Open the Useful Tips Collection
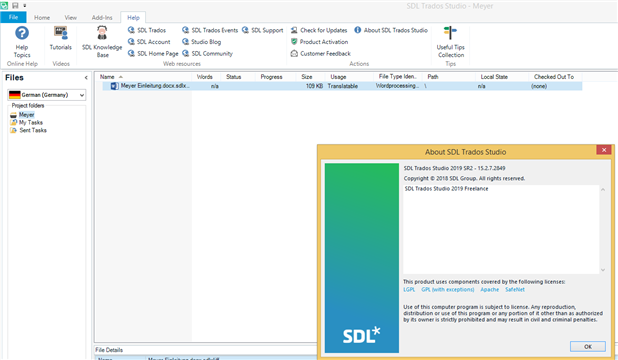The image size is (618, 360). 450,42
